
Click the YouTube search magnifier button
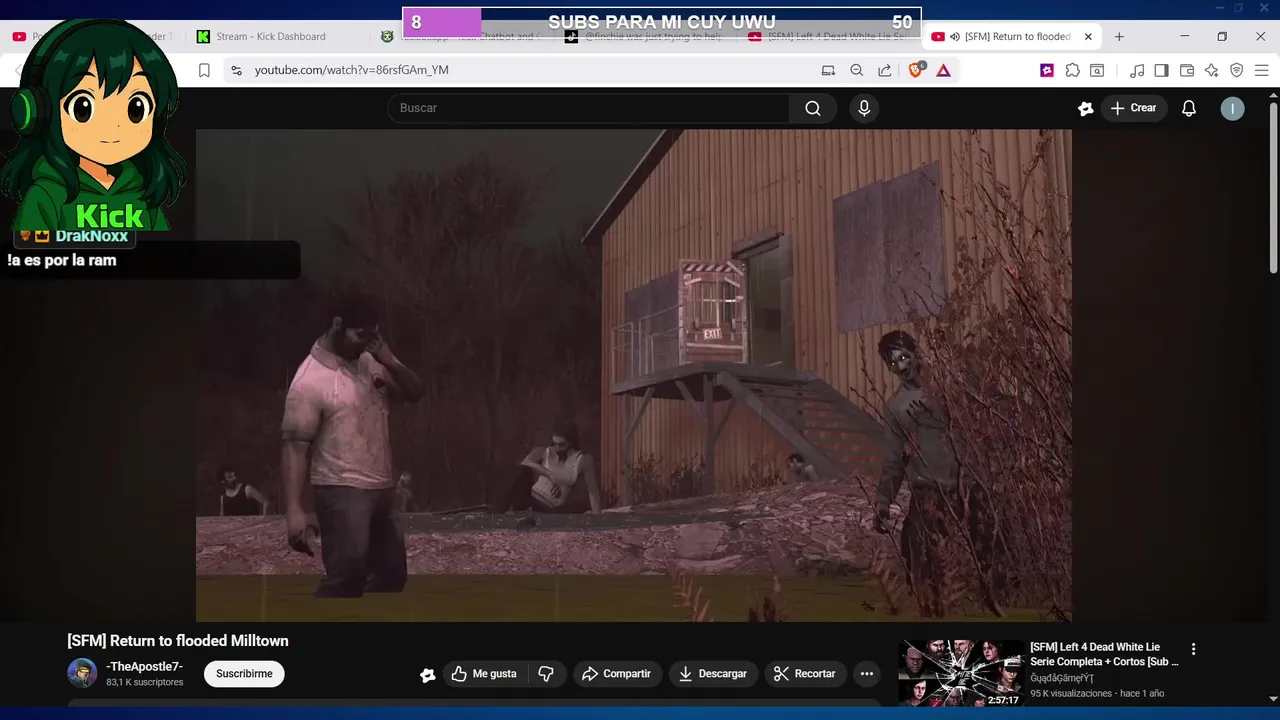(x=813, y=108)
